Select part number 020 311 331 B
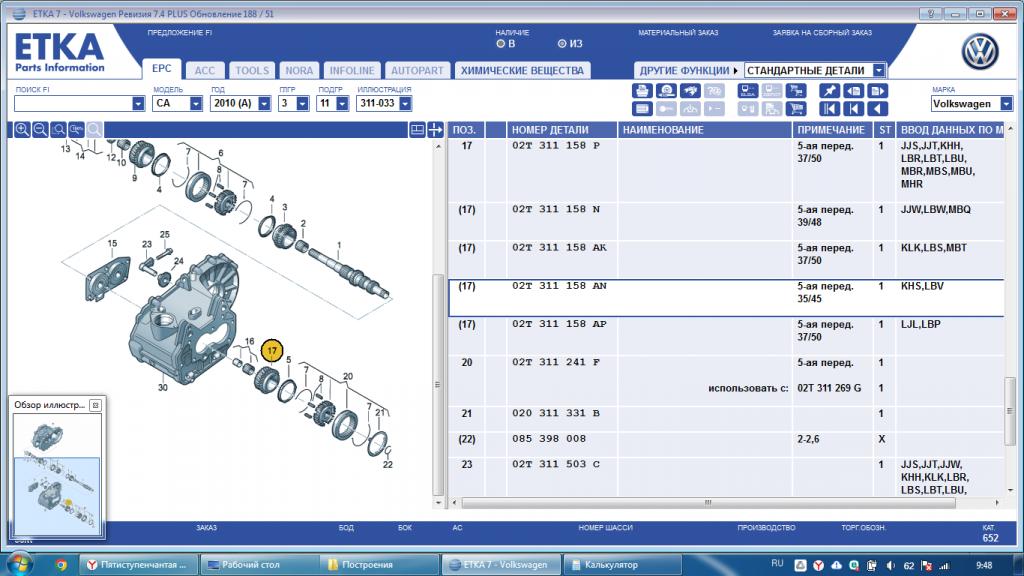Viewport: 1024px width, 576px height. click(556, 413)
